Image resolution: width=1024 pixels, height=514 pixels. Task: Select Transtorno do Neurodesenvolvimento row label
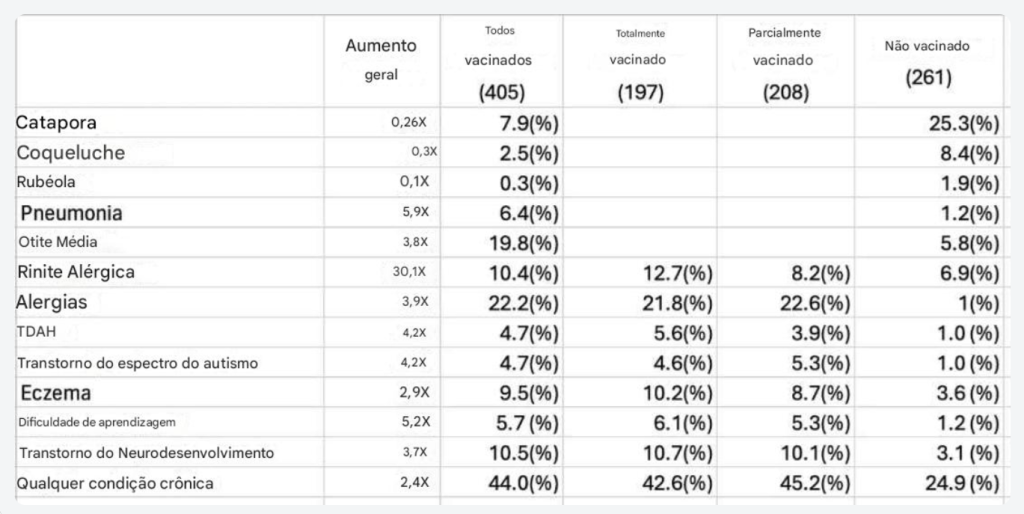click(x=146, y=453)
